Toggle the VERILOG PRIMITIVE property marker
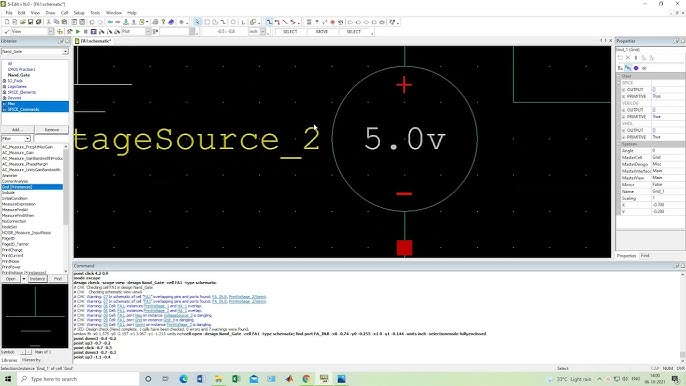Image resolution: width=686 pixels, height=386 pixels. (x=623, y=117)
